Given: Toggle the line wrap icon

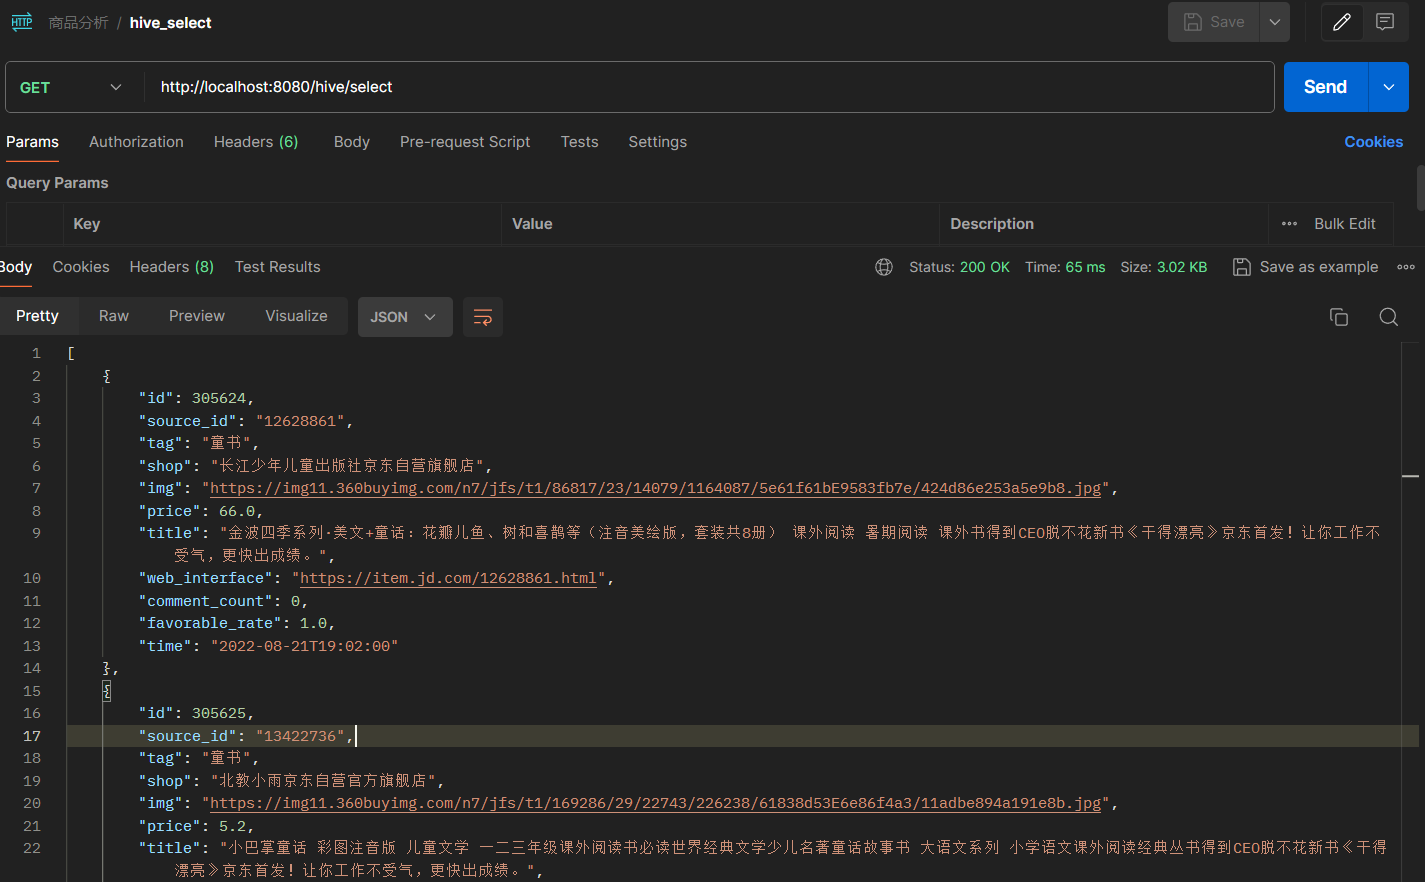Looking at the screenshot, I should (x=482, y=317).
